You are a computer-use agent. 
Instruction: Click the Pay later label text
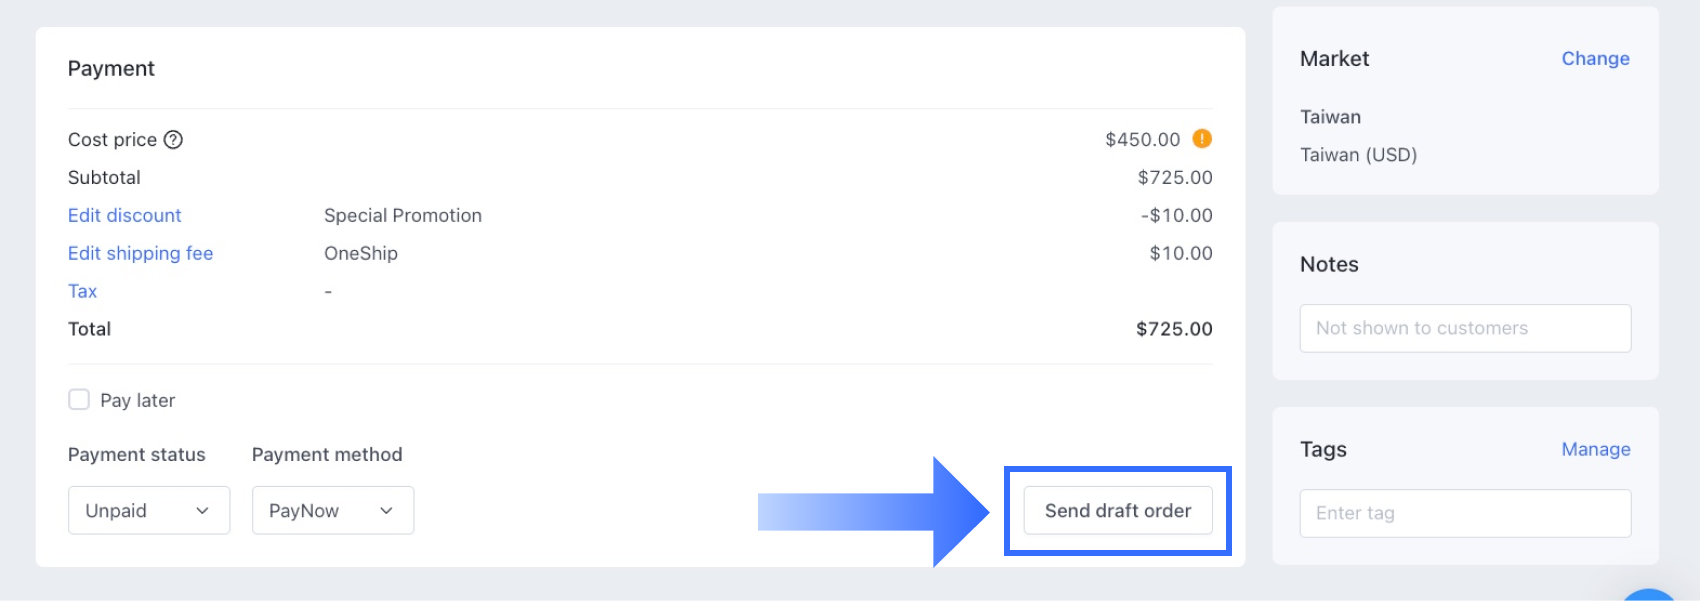(138, 401)
